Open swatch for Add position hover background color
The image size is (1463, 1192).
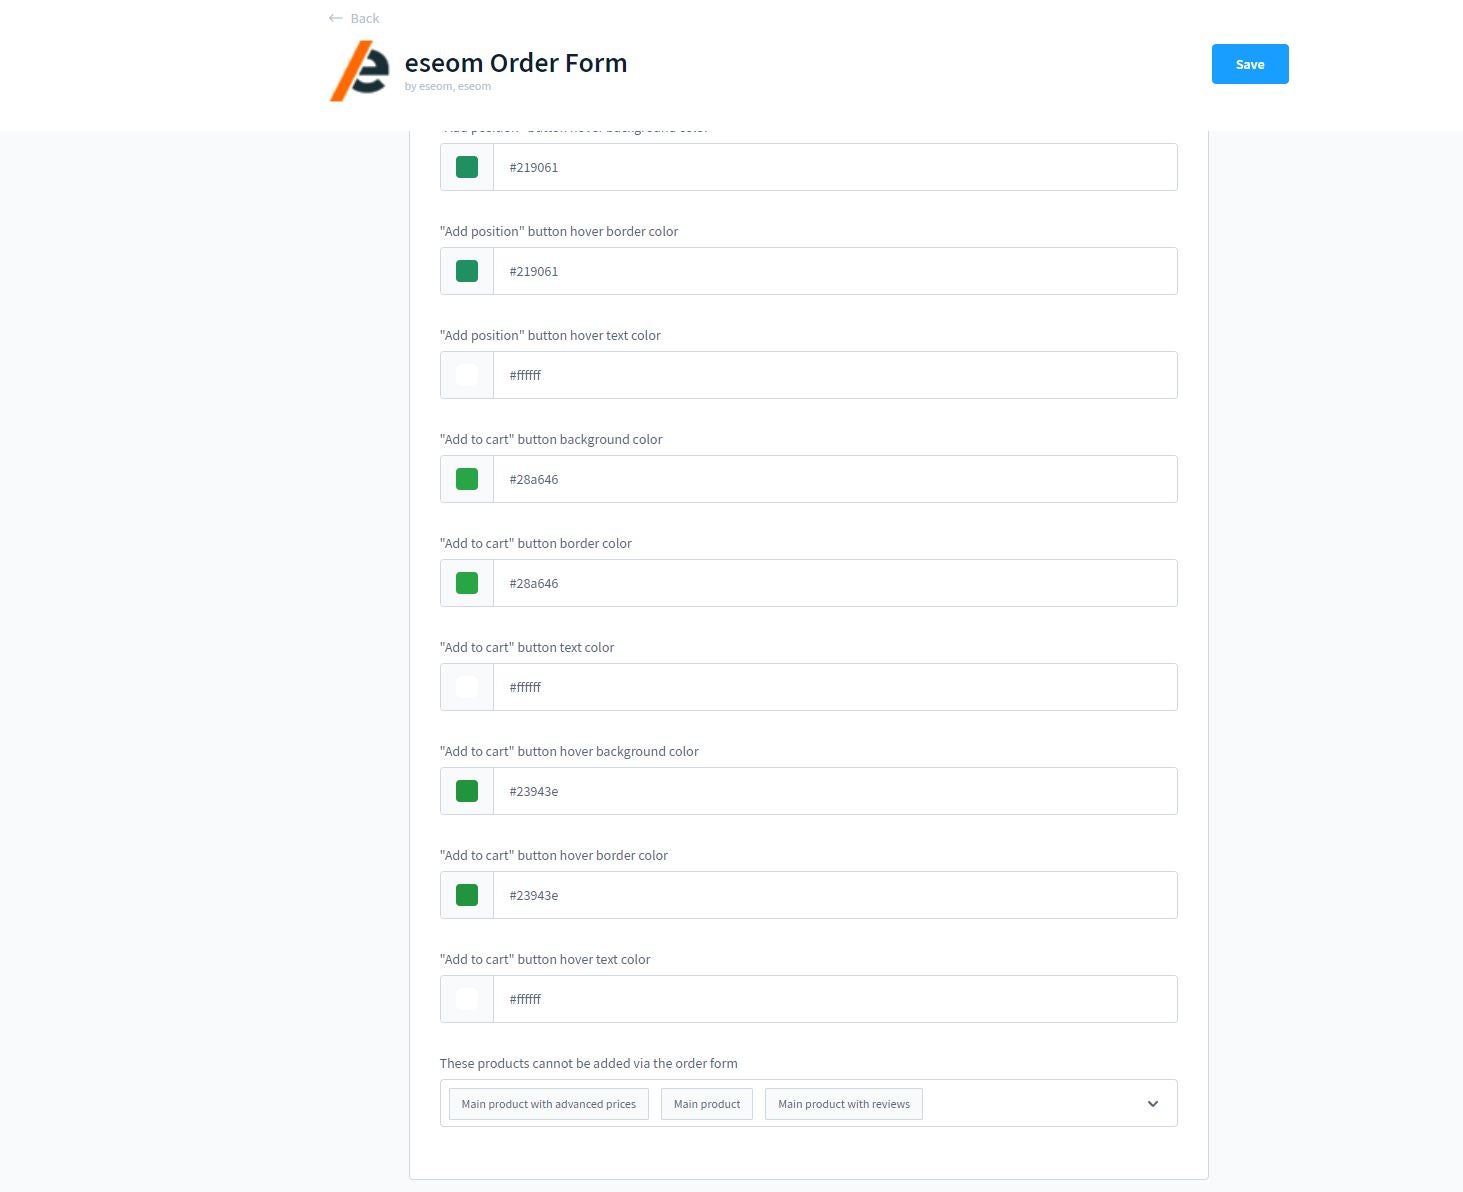[467, 167]
